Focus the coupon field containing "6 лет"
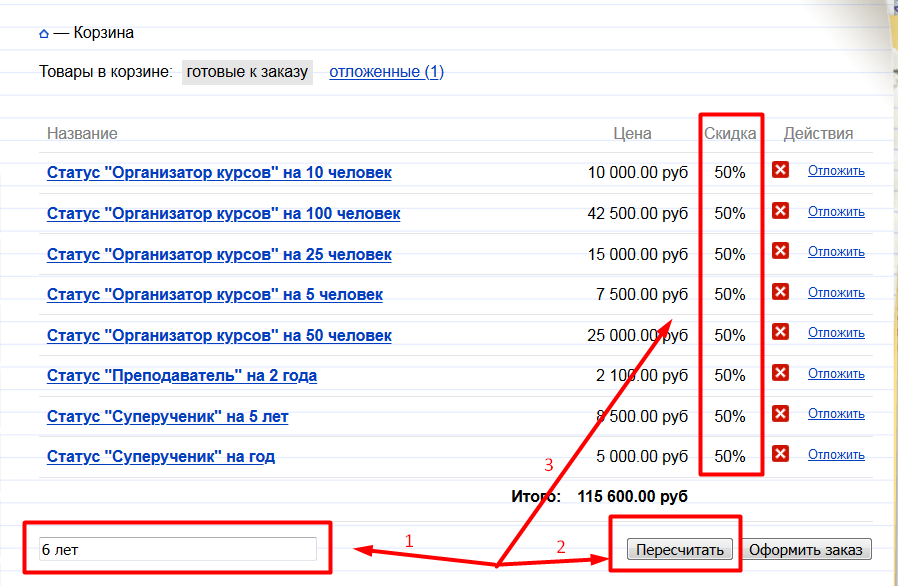898x586 pixels. pos(177,549)
